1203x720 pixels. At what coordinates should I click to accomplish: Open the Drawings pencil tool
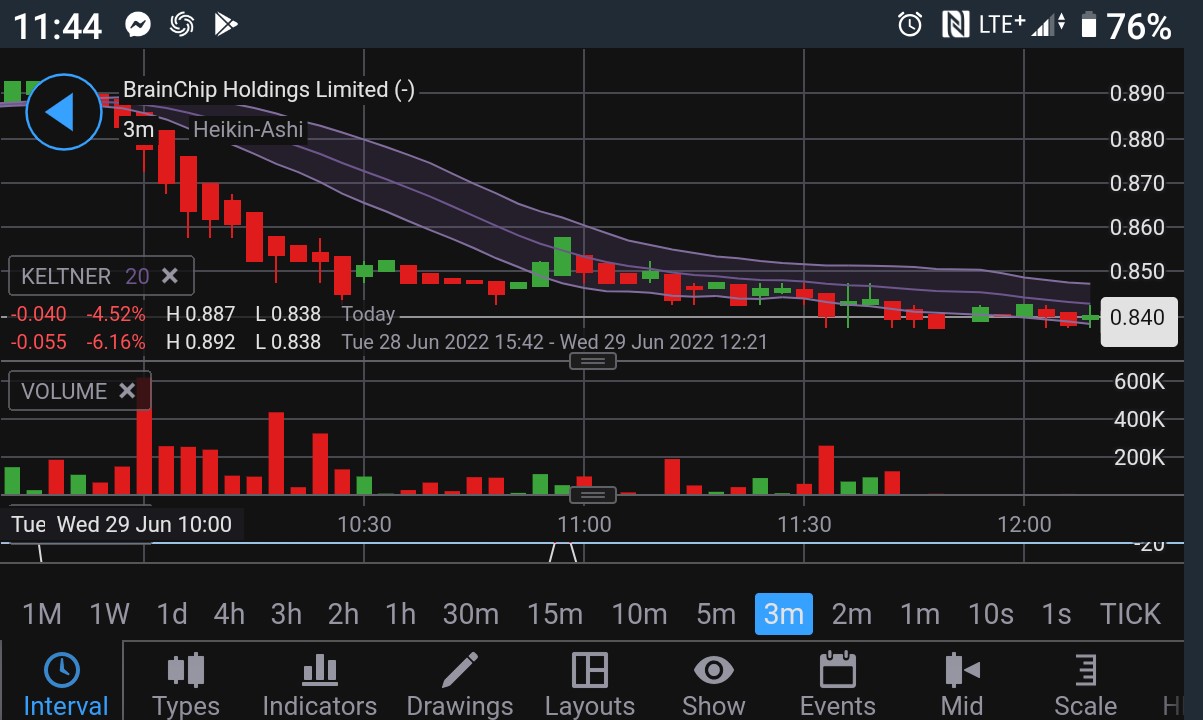point(459,671)
